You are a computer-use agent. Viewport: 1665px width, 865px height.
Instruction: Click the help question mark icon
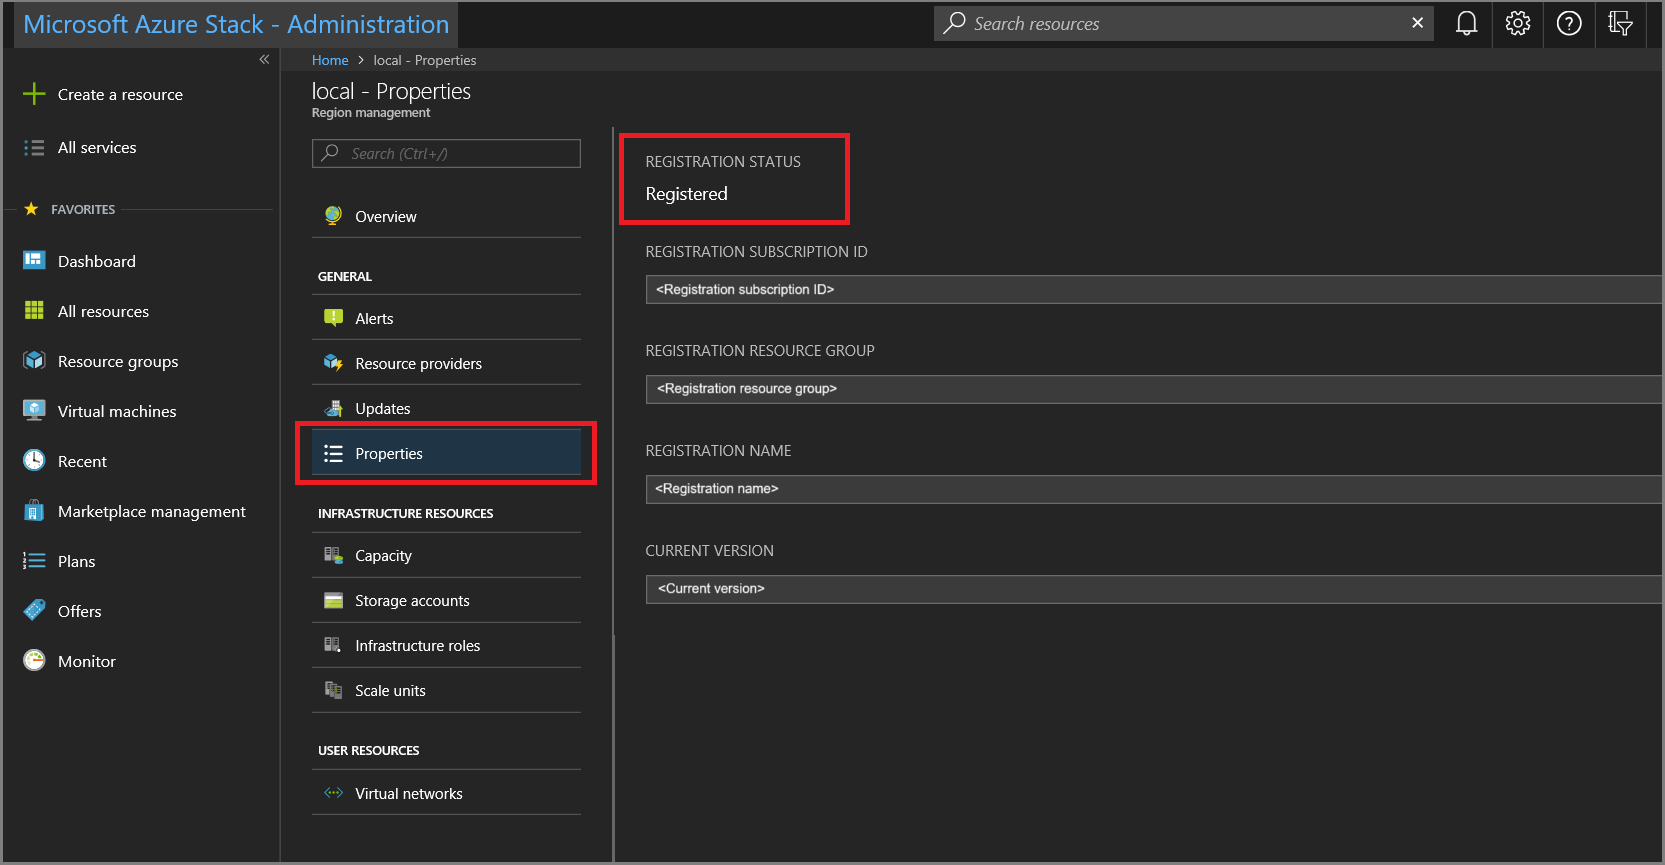(1569, 23)
